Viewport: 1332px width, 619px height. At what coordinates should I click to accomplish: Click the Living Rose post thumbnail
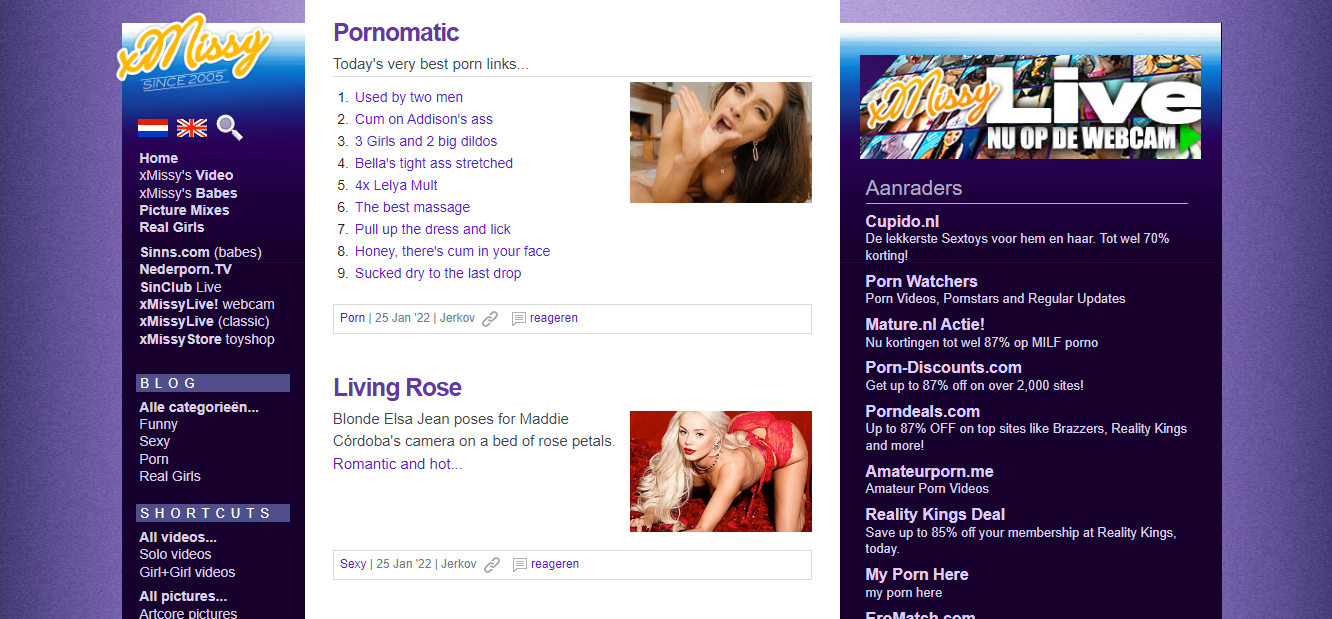tap(720, 471)
